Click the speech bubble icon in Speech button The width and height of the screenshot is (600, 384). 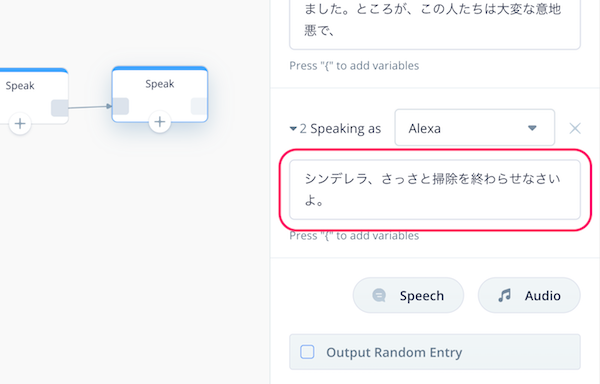[379, 295]
